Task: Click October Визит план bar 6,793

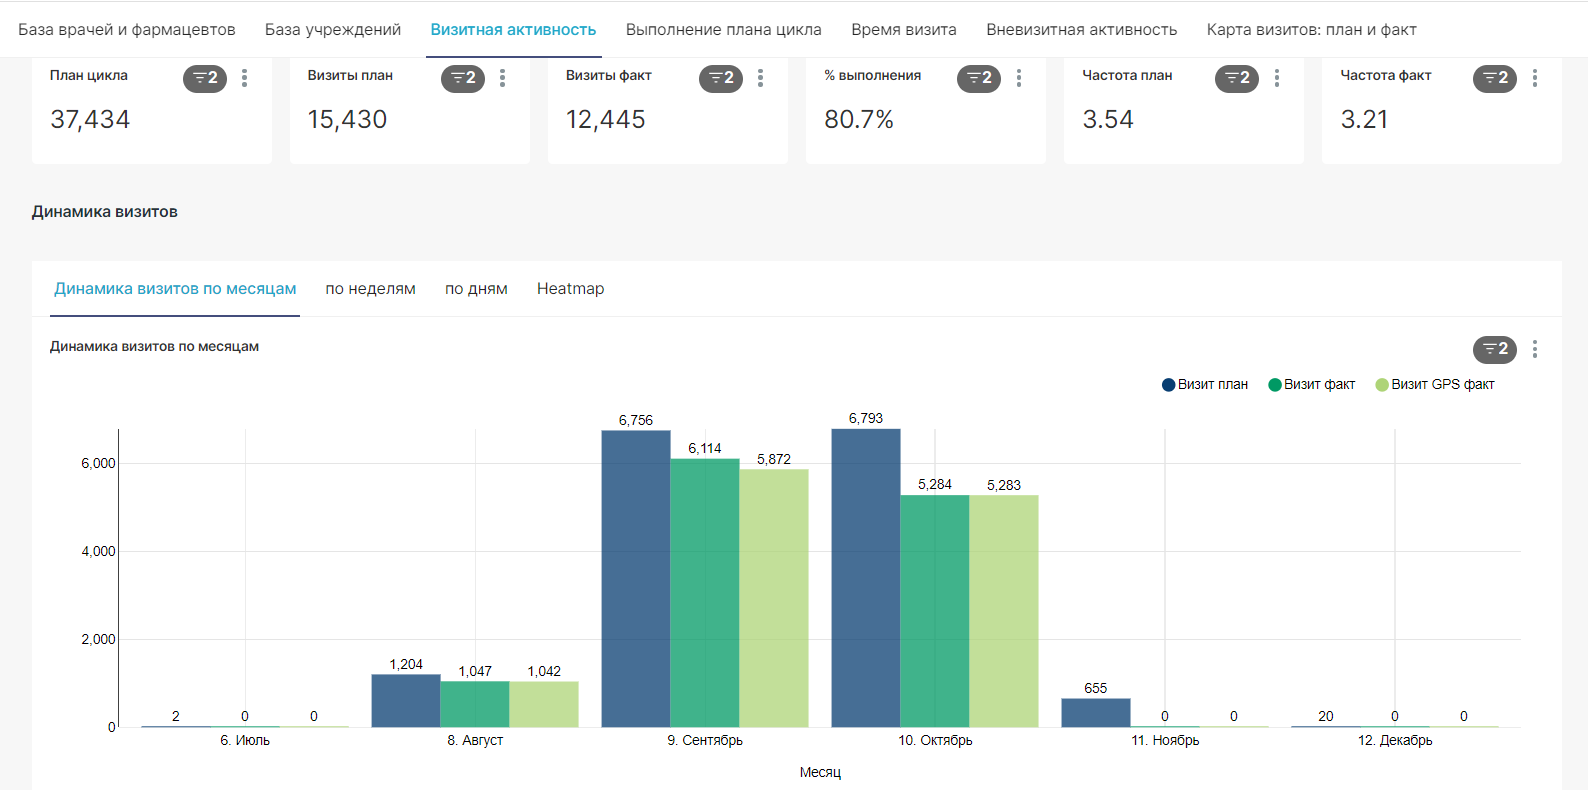Action: coord(866,578)
